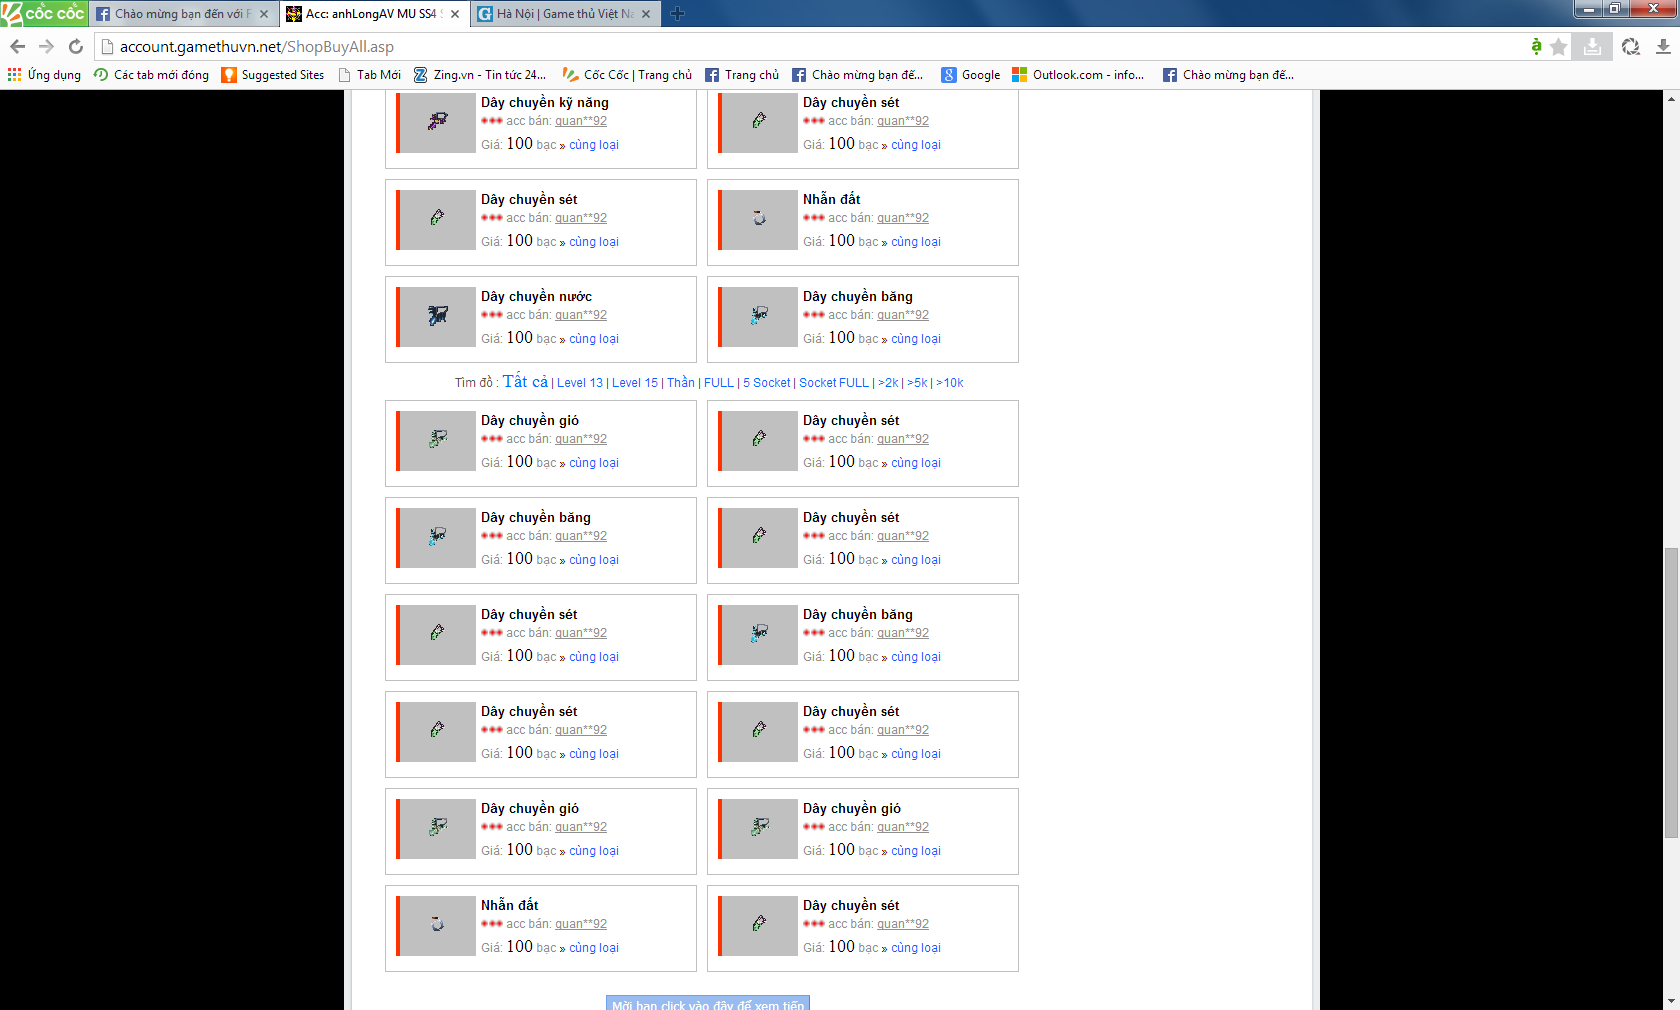Open the bottom Nhẫn đất item thumbnail

(x=437, y=926)
